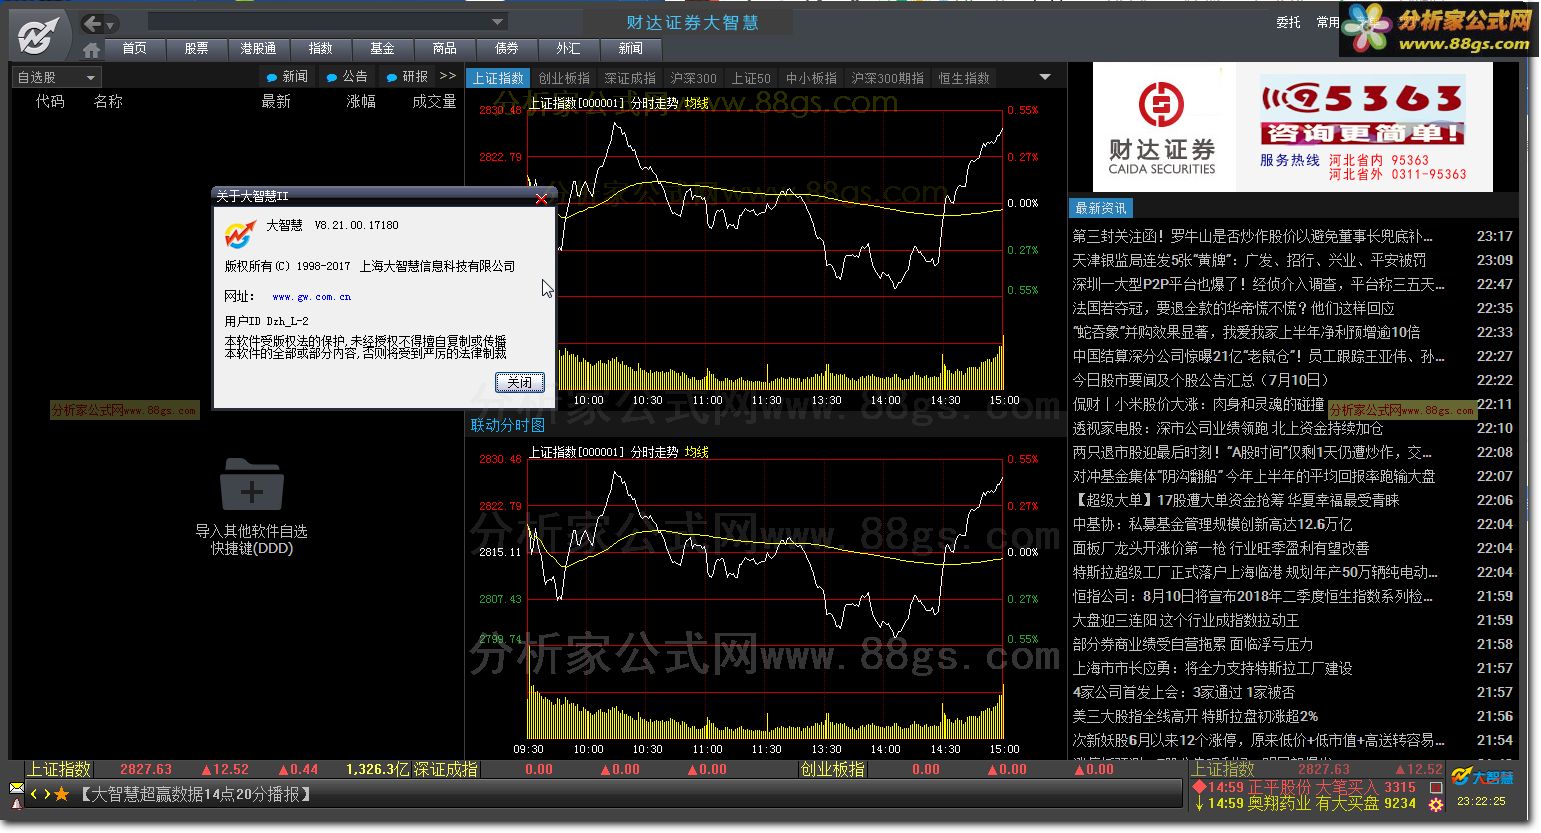The width and height of the screenshot is (1541, 833).
Task: Sort by the 成交量 column header
Action: tap(434, 101)
